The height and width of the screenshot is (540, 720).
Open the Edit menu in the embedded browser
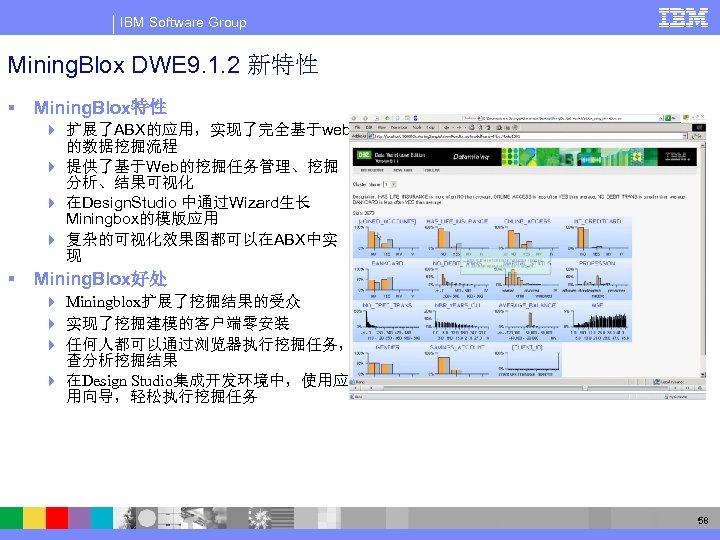coord(369,127)
